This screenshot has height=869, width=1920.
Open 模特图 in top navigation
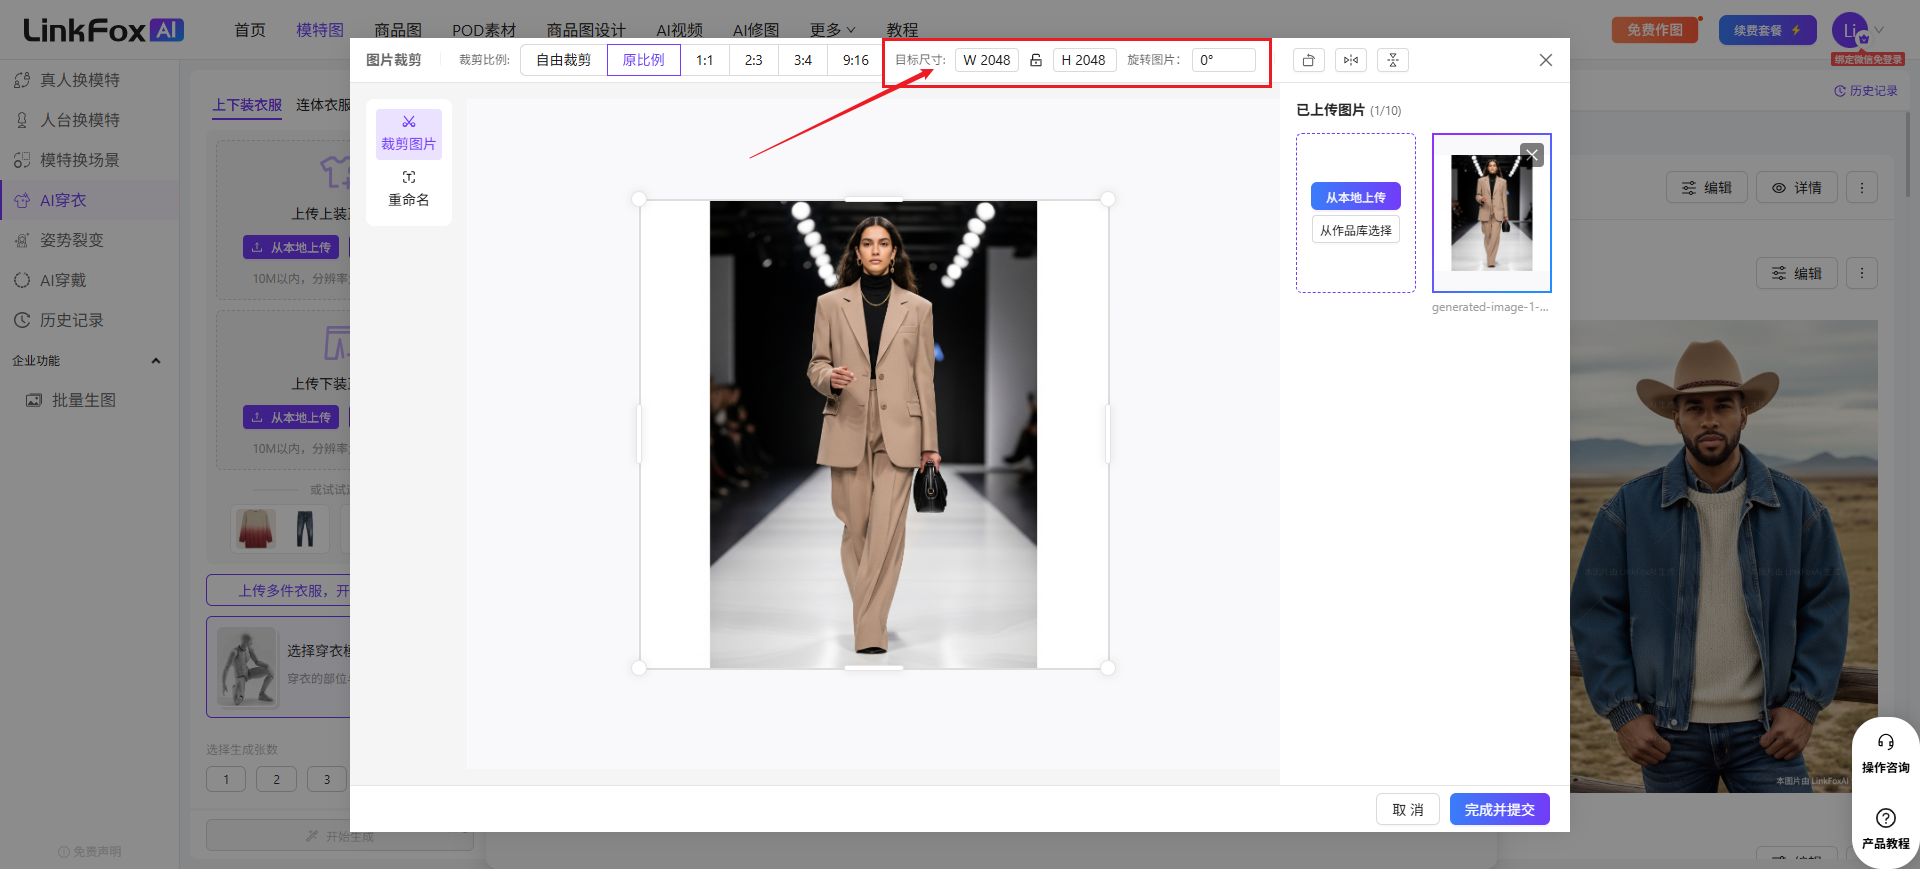pos(320,30)
